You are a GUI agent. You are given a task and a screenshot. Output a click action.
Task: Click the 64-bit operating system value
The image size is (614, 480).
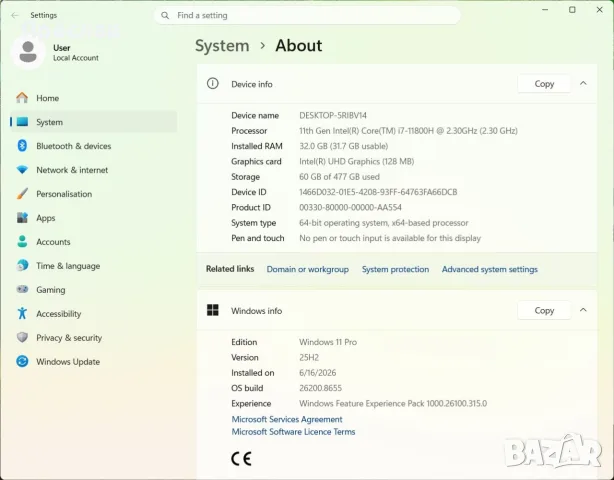(x=383, y=223)
